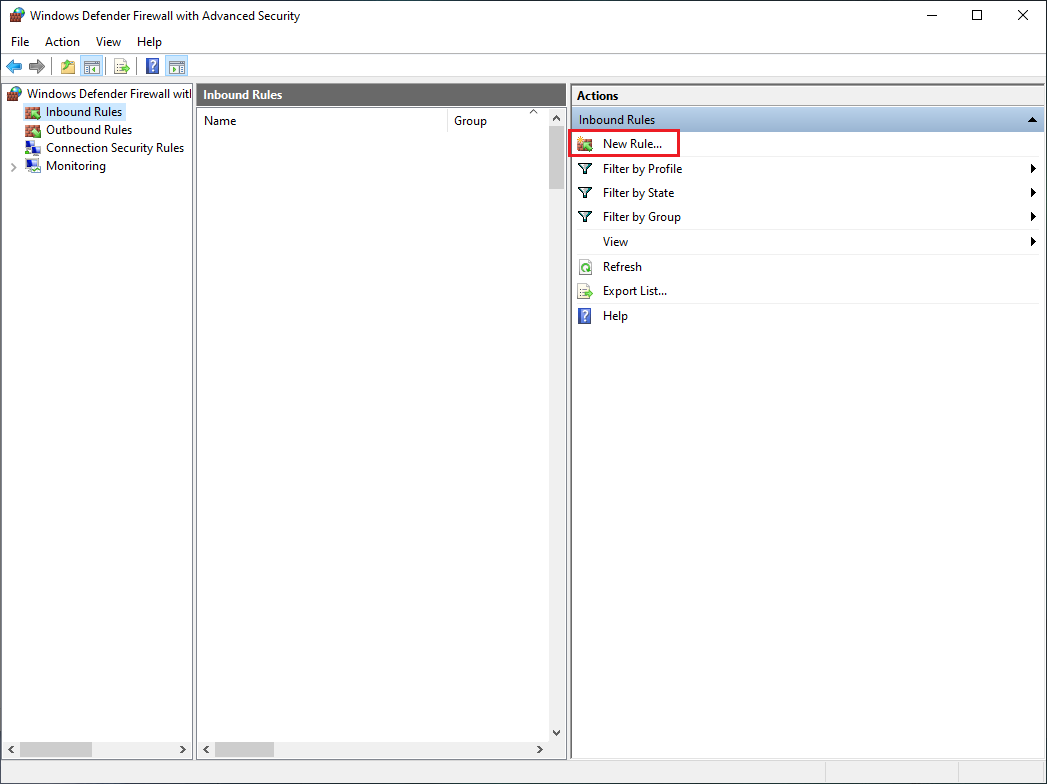Image resolution: width=1047 pixels, height=784 pixels.
Task: Click the rules list scroll up arrow
Action: (556, 118)
